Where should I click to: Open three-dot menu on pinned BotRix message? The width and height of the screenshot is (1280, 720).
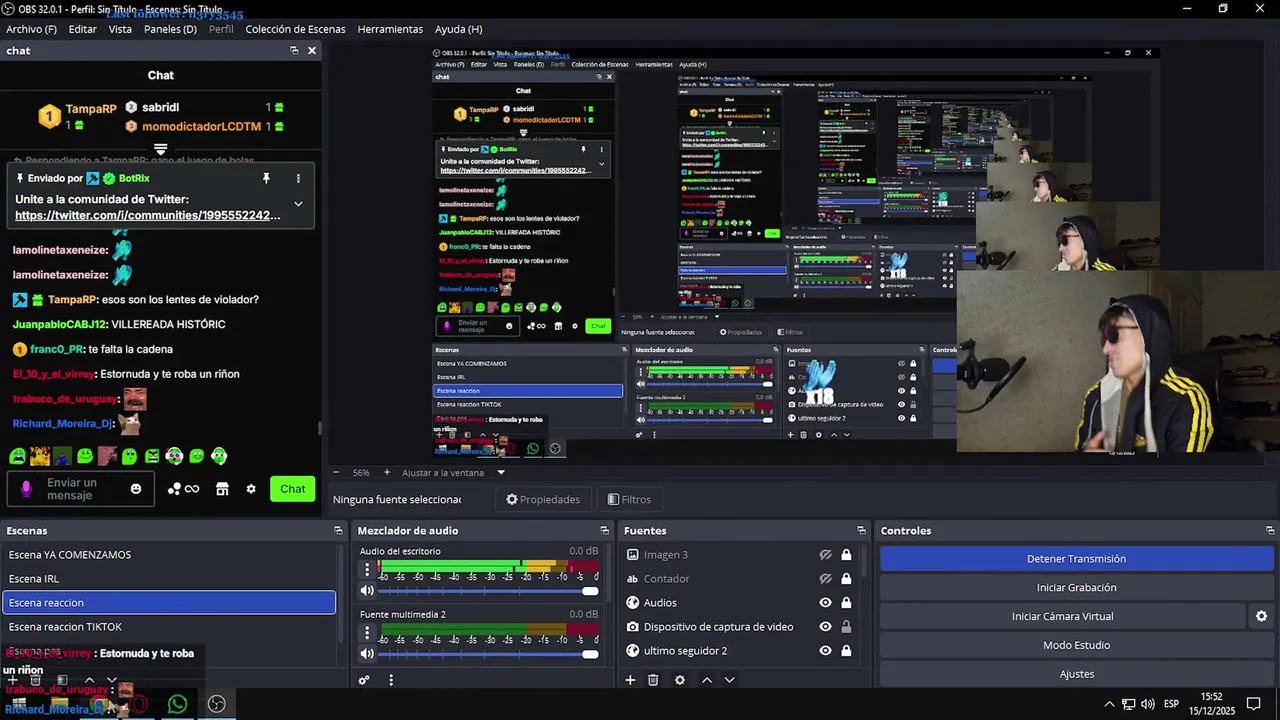click(x=298, y=178)
